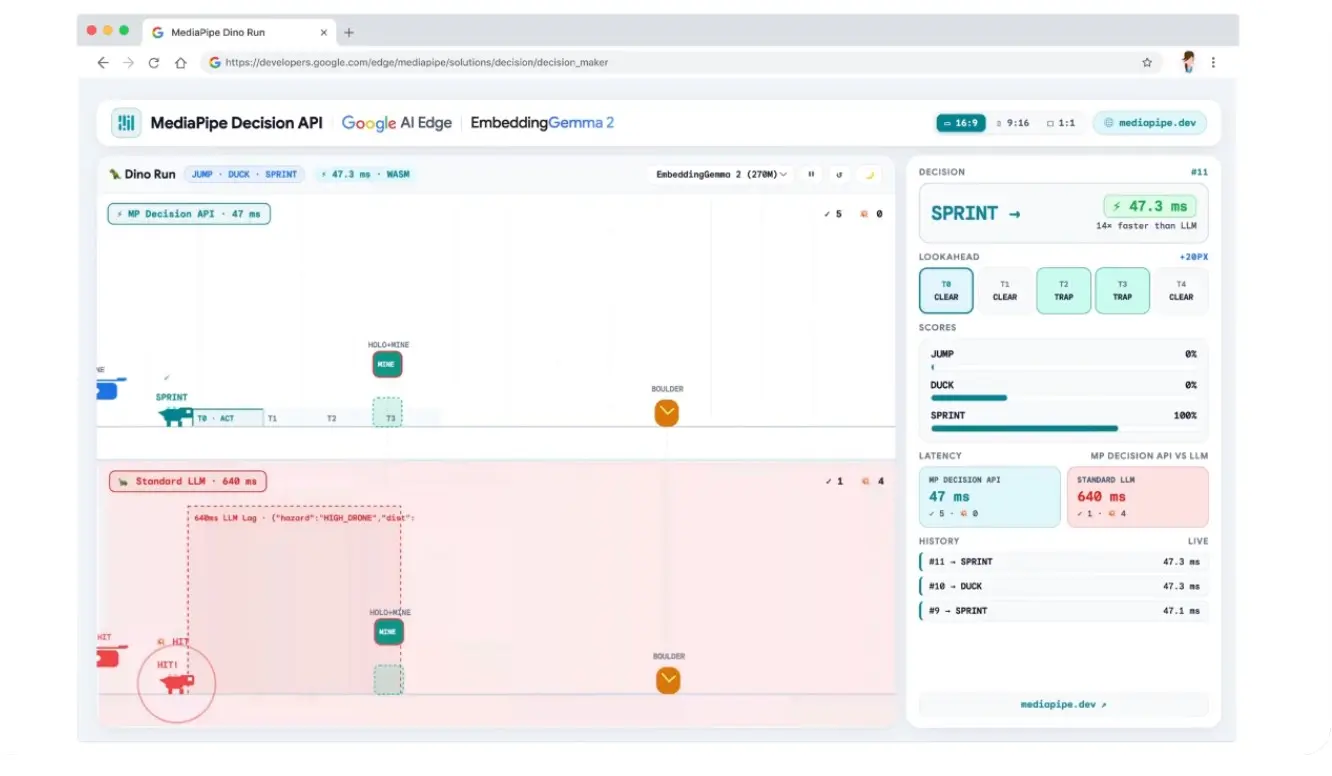Click the orange boulder in the MP Decision lane
This screenshot has height=776, width=1332.
coord(667,412)
